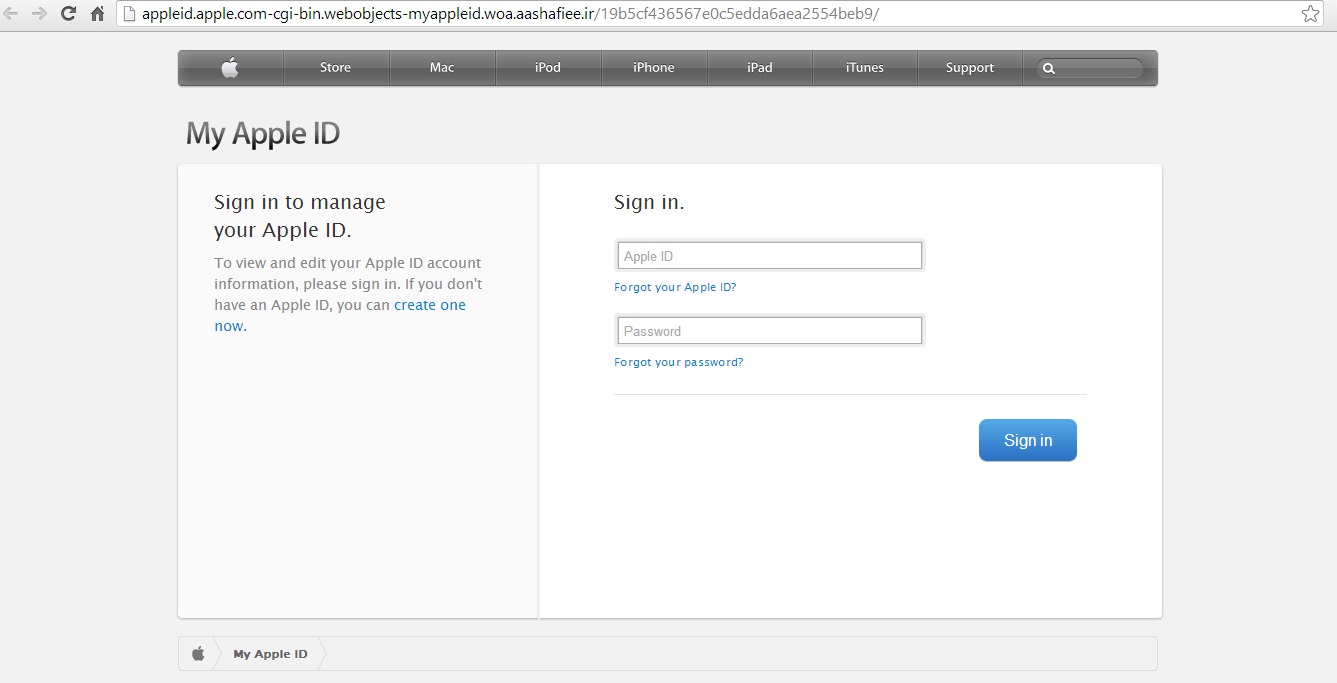
Task: Click the Apple logo in footer breadcrumb
Action: click(198, 654)
